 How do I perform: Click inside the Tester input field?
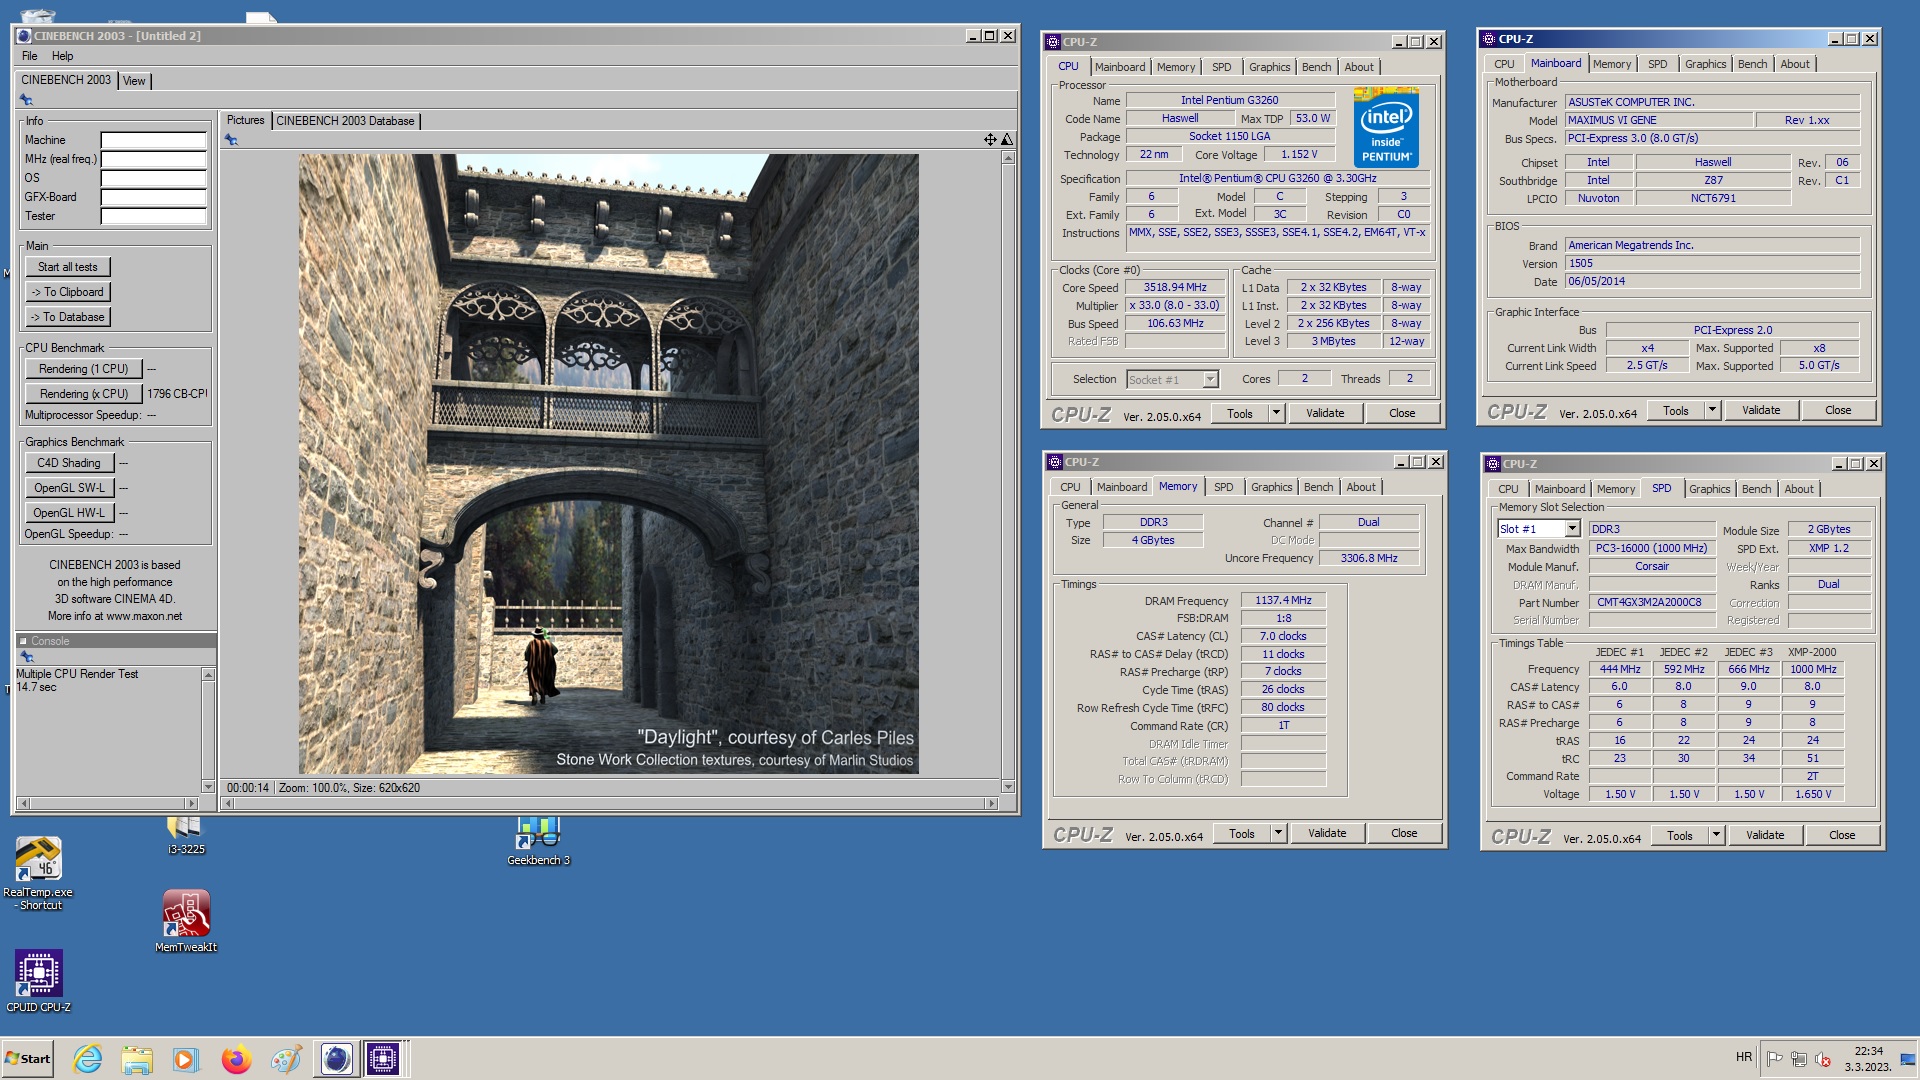pos(154,216)
